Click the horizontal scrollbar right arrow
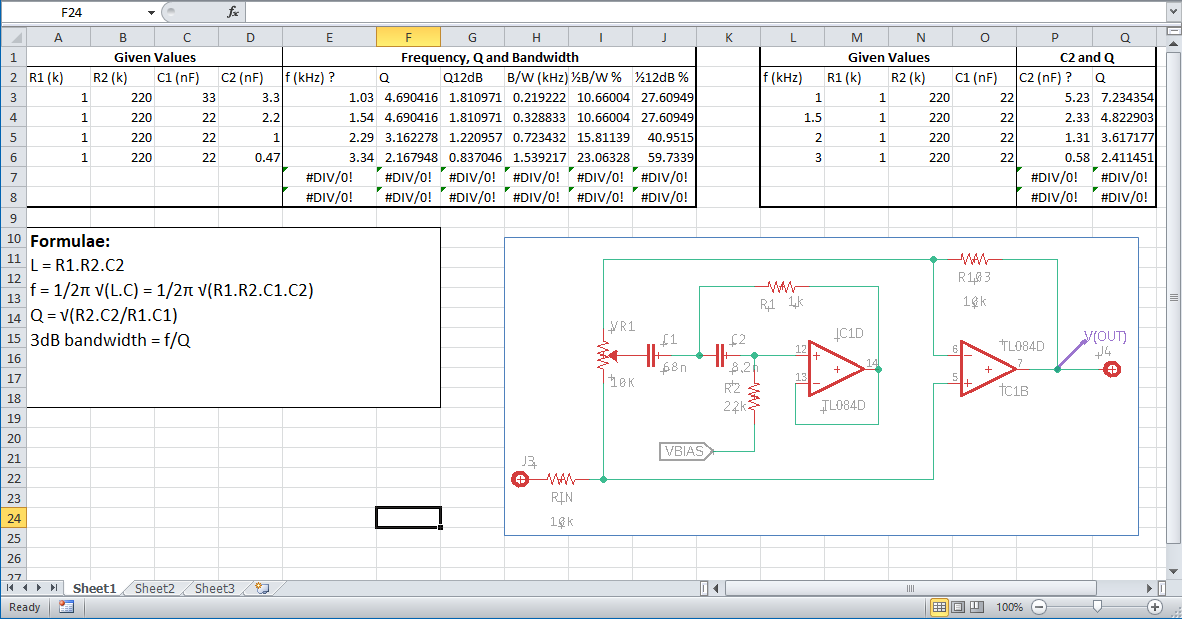The image size is (1182, 619). [1149, 588]
